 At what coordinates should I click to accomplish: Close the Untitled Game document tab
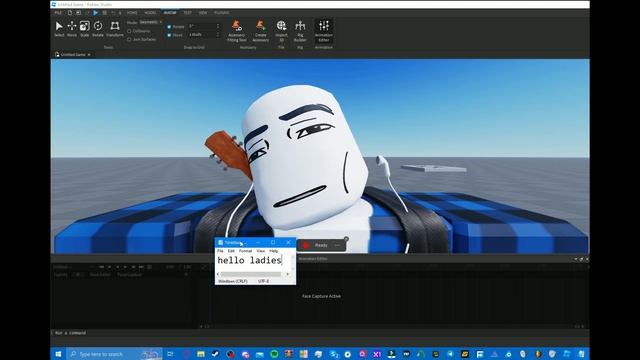coord(89,54)
